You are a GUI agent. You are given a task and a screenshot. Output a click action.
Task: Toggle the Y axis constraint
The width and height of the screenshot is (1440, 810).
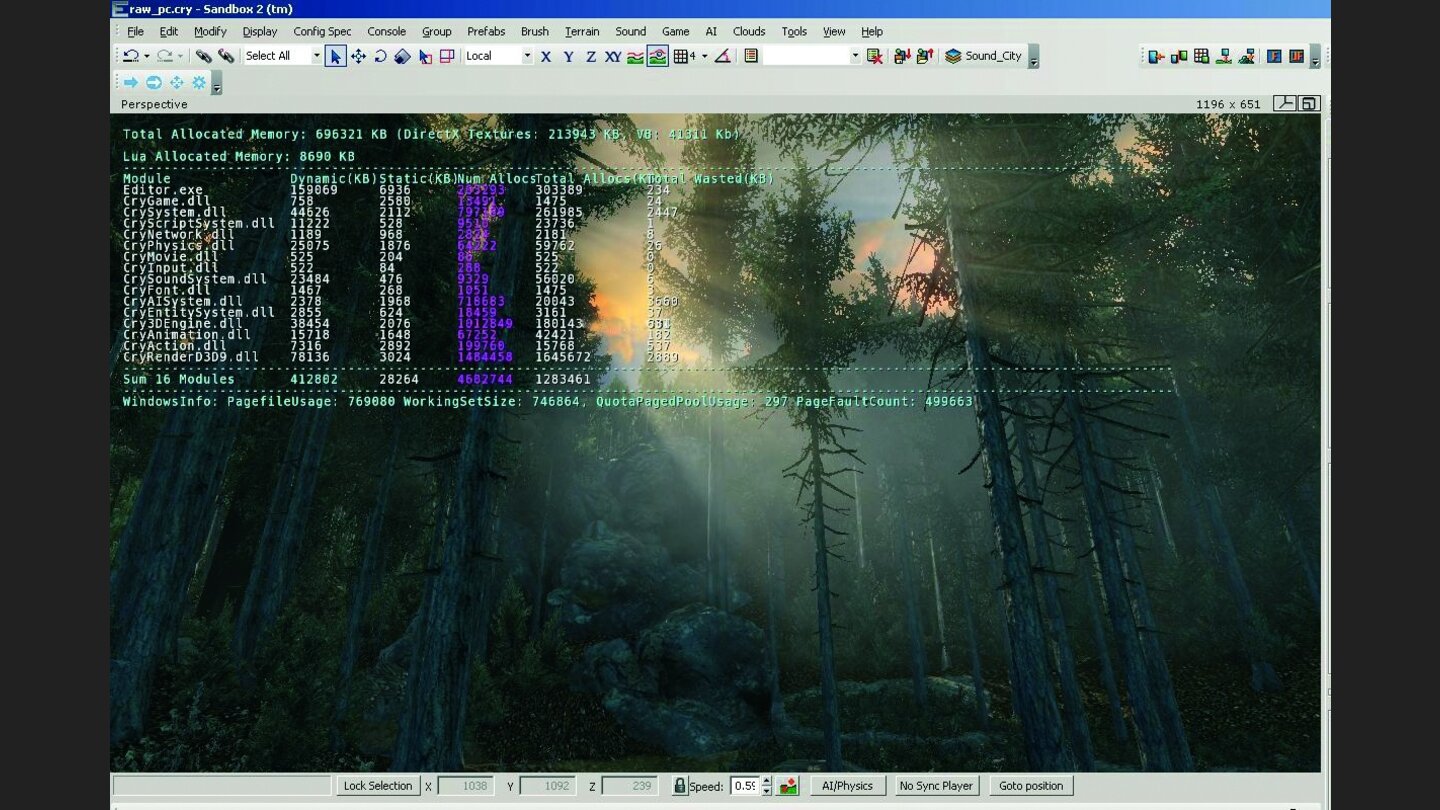point(568,56)
